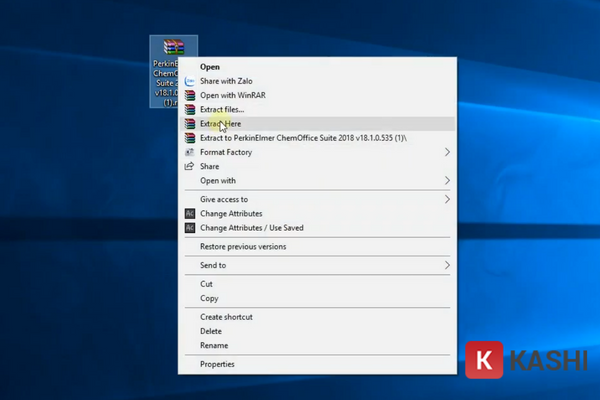Click the archive icon beside Extract to PerkinElmer
The height and width of the screenshot is (400, 600).
point(189,138)
